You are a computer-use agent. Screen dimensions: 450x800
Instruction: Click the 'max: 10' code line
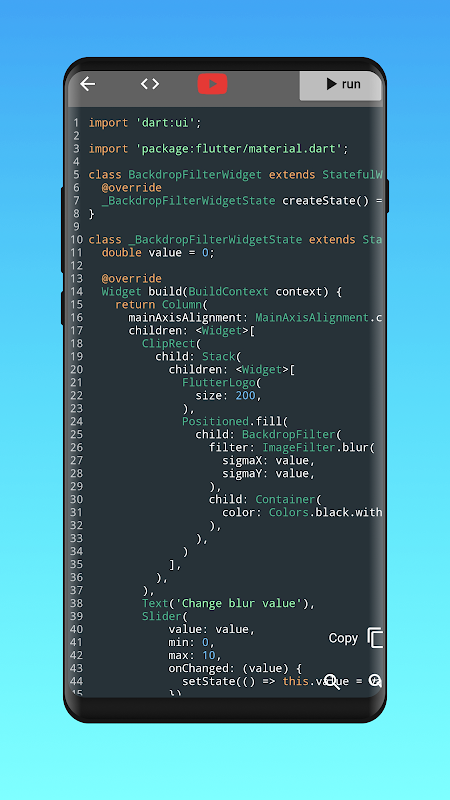pyautogui.click(x=195, y=655)
